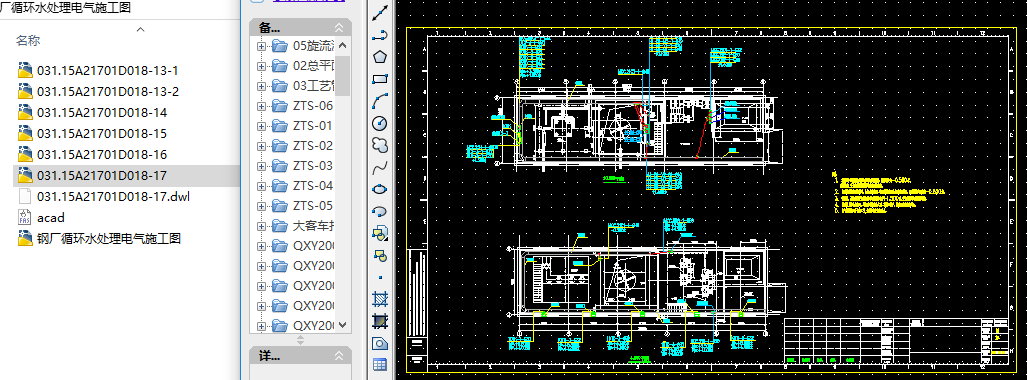Expand the 大客车 tree node

pyautogui.click(x=261, y=226)
